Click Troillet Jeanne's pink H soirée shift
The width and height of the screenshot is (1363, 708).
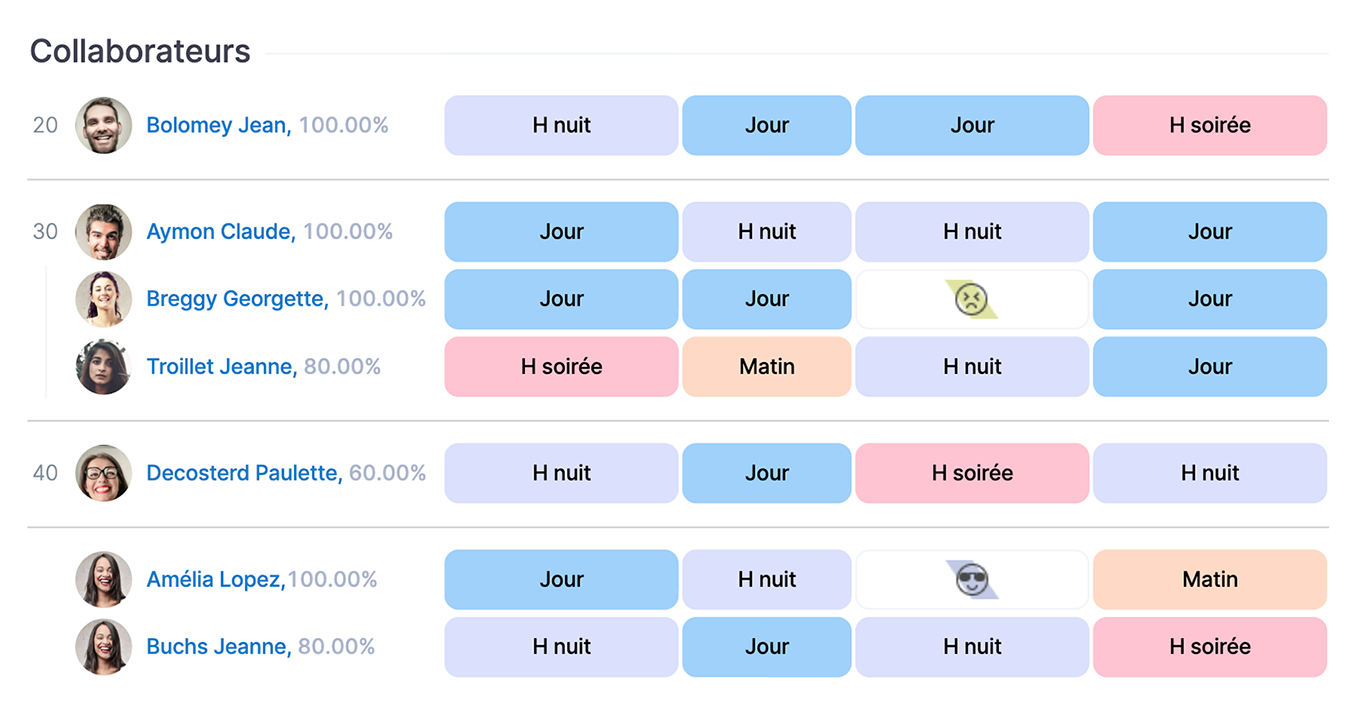click(x=561, y=367)
